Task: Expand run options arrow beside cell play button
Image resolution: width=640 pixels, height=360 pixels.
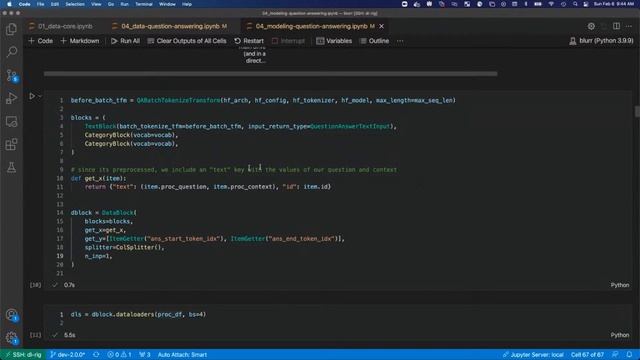Action: [x=40, y=96]
